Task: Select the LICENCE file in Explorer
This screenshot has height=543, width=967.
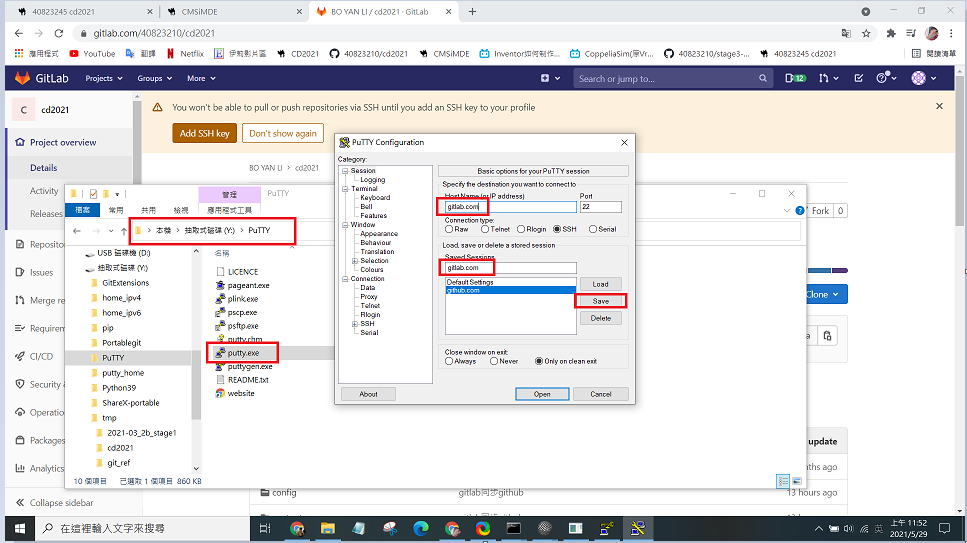Action: coord(242,272)
